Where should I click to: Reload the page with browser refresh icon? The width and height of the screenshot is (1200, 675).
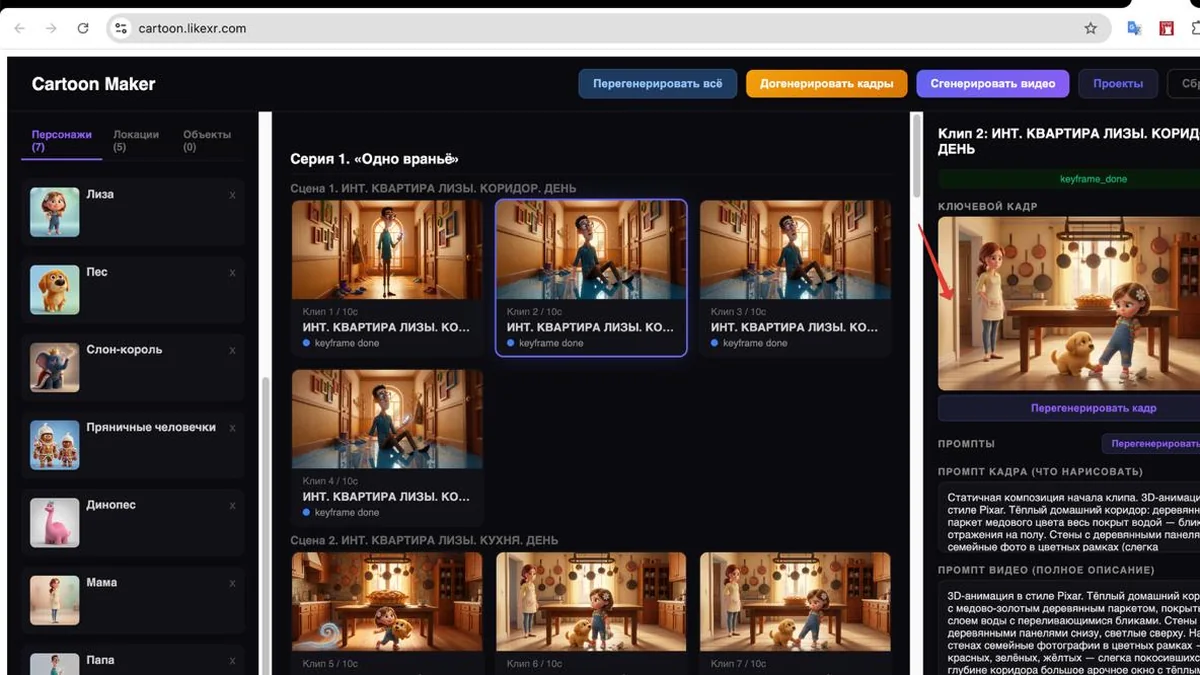83,28
